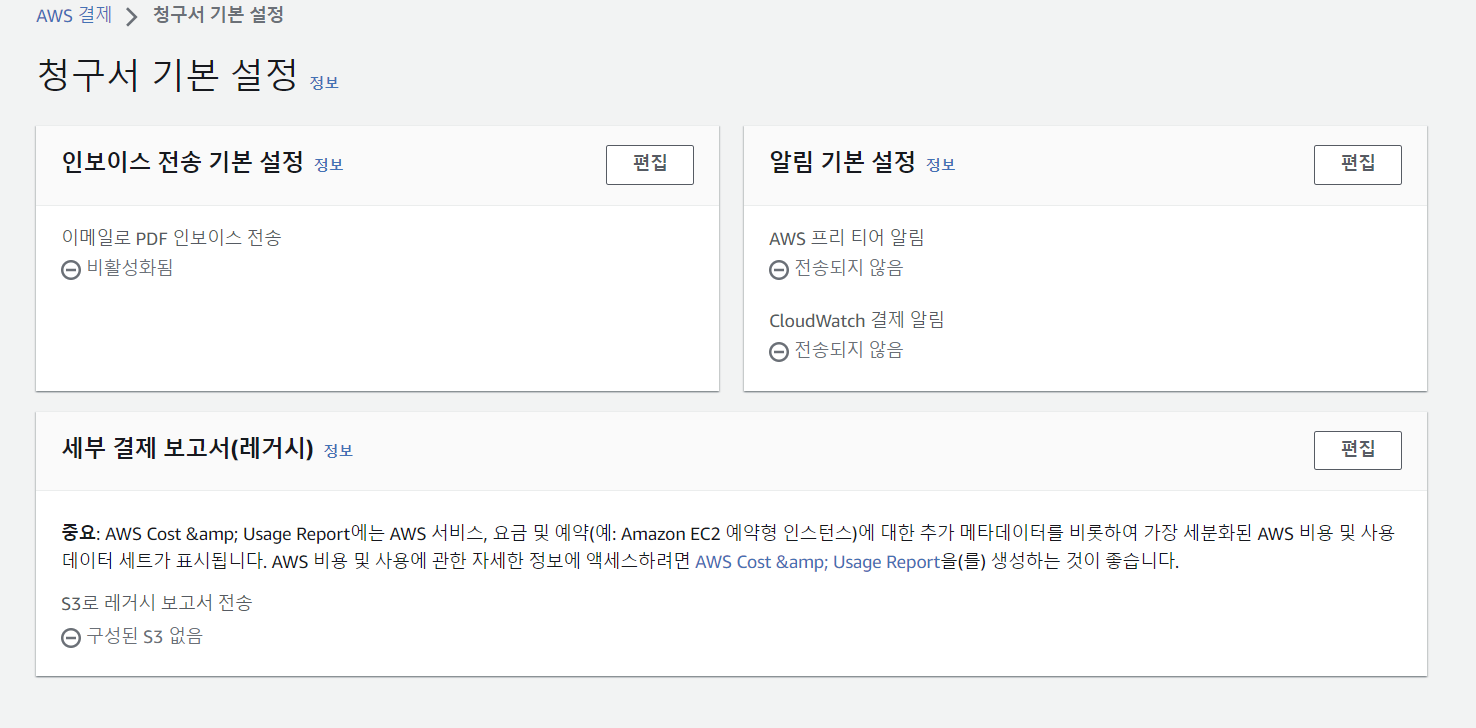Click status icon under AWS 프리 티어 알림

pyautogui.click(x=779, y=269)
